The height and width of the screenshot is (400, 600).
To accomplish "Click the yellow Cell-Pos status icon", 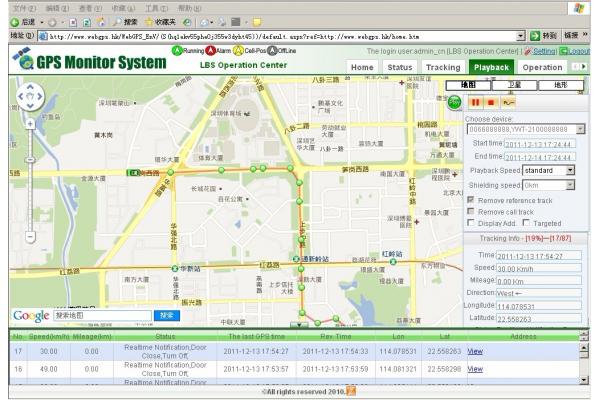I will point(238,51).
